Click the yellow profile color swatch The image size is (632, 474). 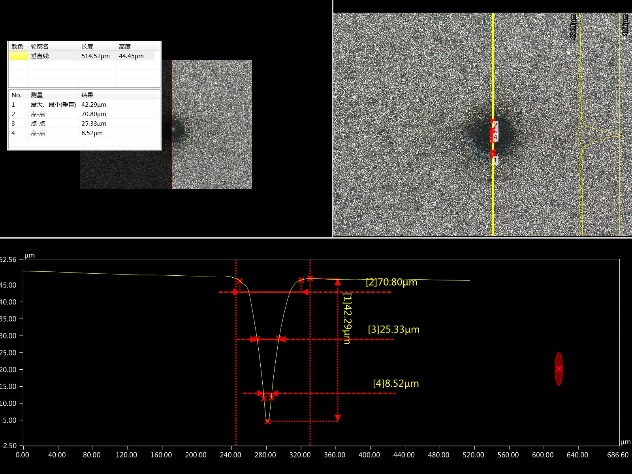(19, 56)
